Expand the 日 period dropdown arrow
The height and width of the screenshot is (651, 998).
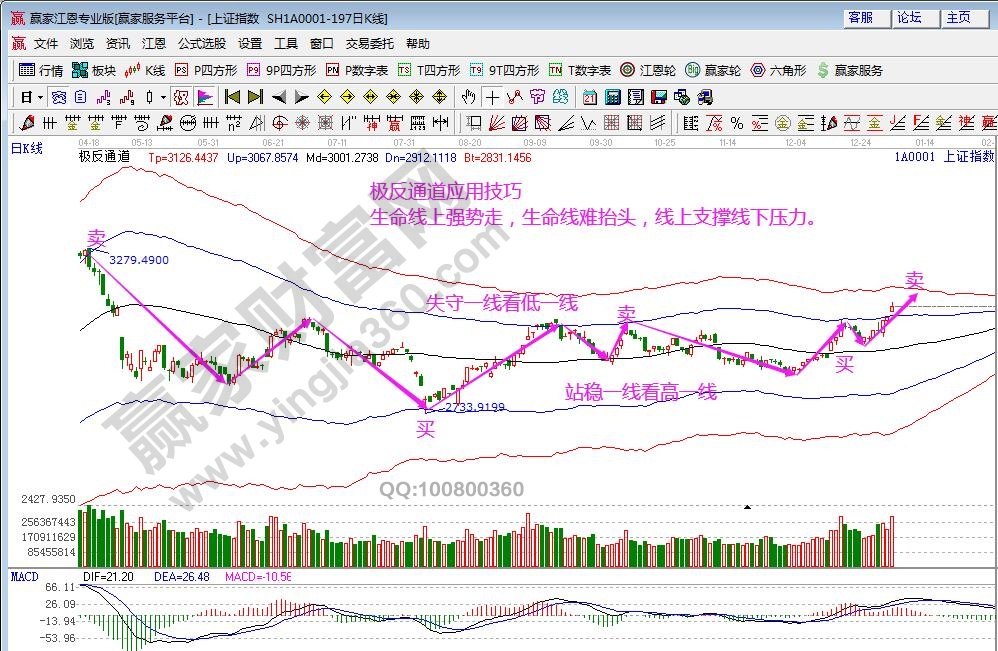(x=40, y=97)
